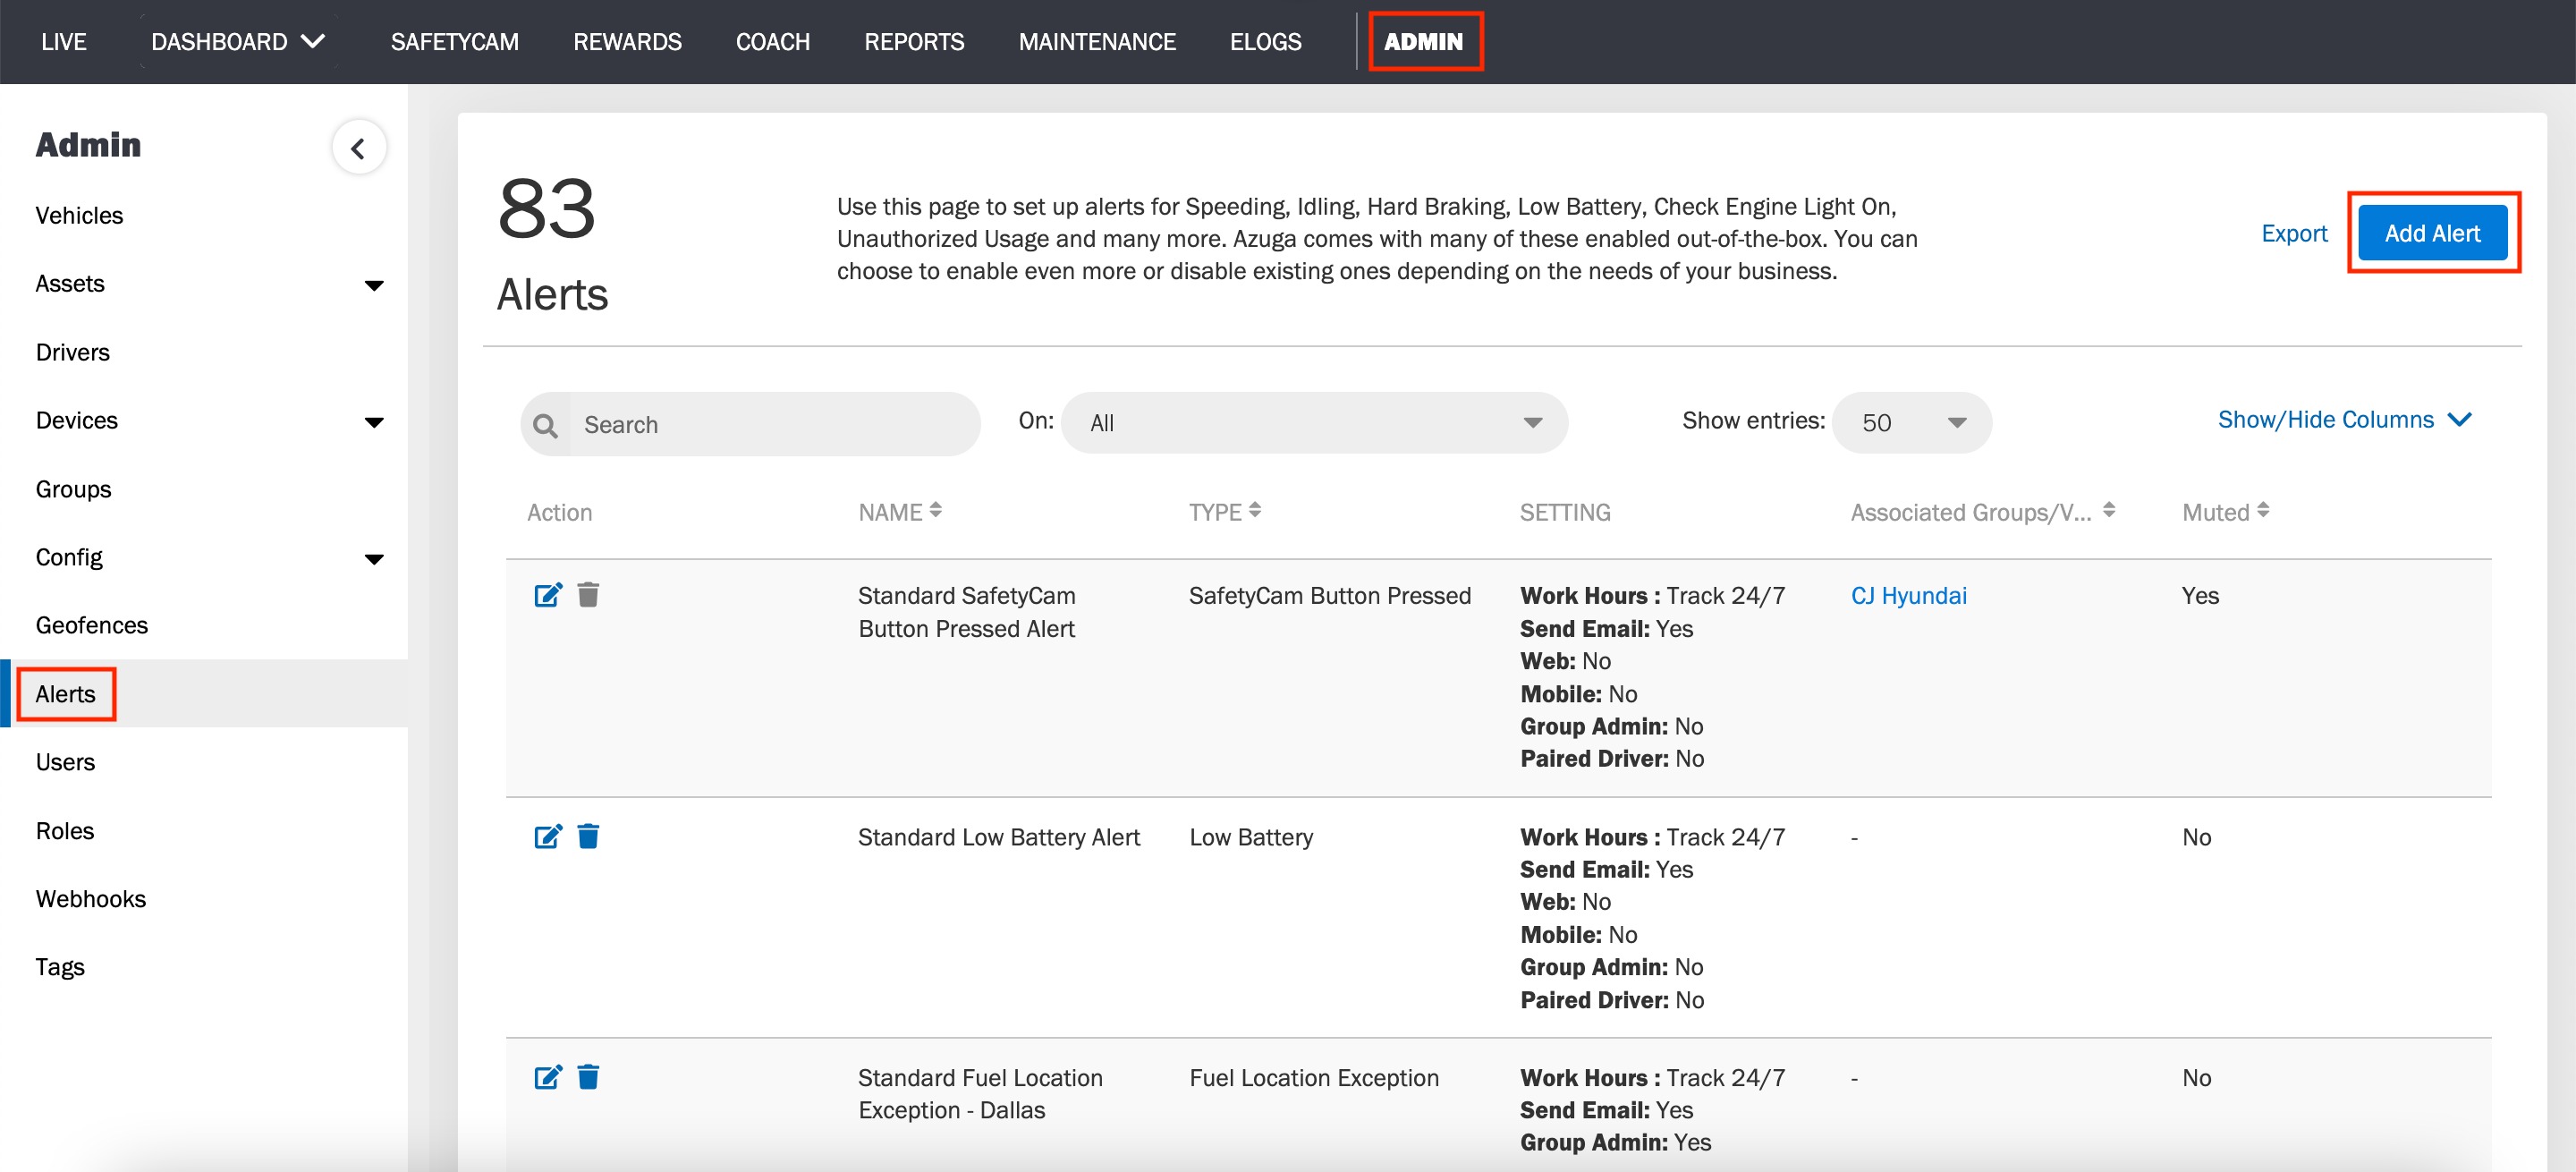Delete the Standard SafetyCam Button Pressed Alert

pos(588,595)
